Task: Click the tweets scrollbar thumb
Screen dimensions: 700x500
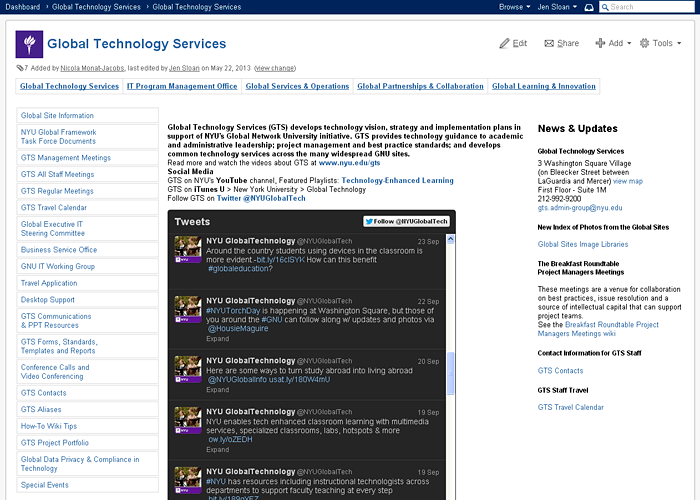Action: (x=450, y=373)
